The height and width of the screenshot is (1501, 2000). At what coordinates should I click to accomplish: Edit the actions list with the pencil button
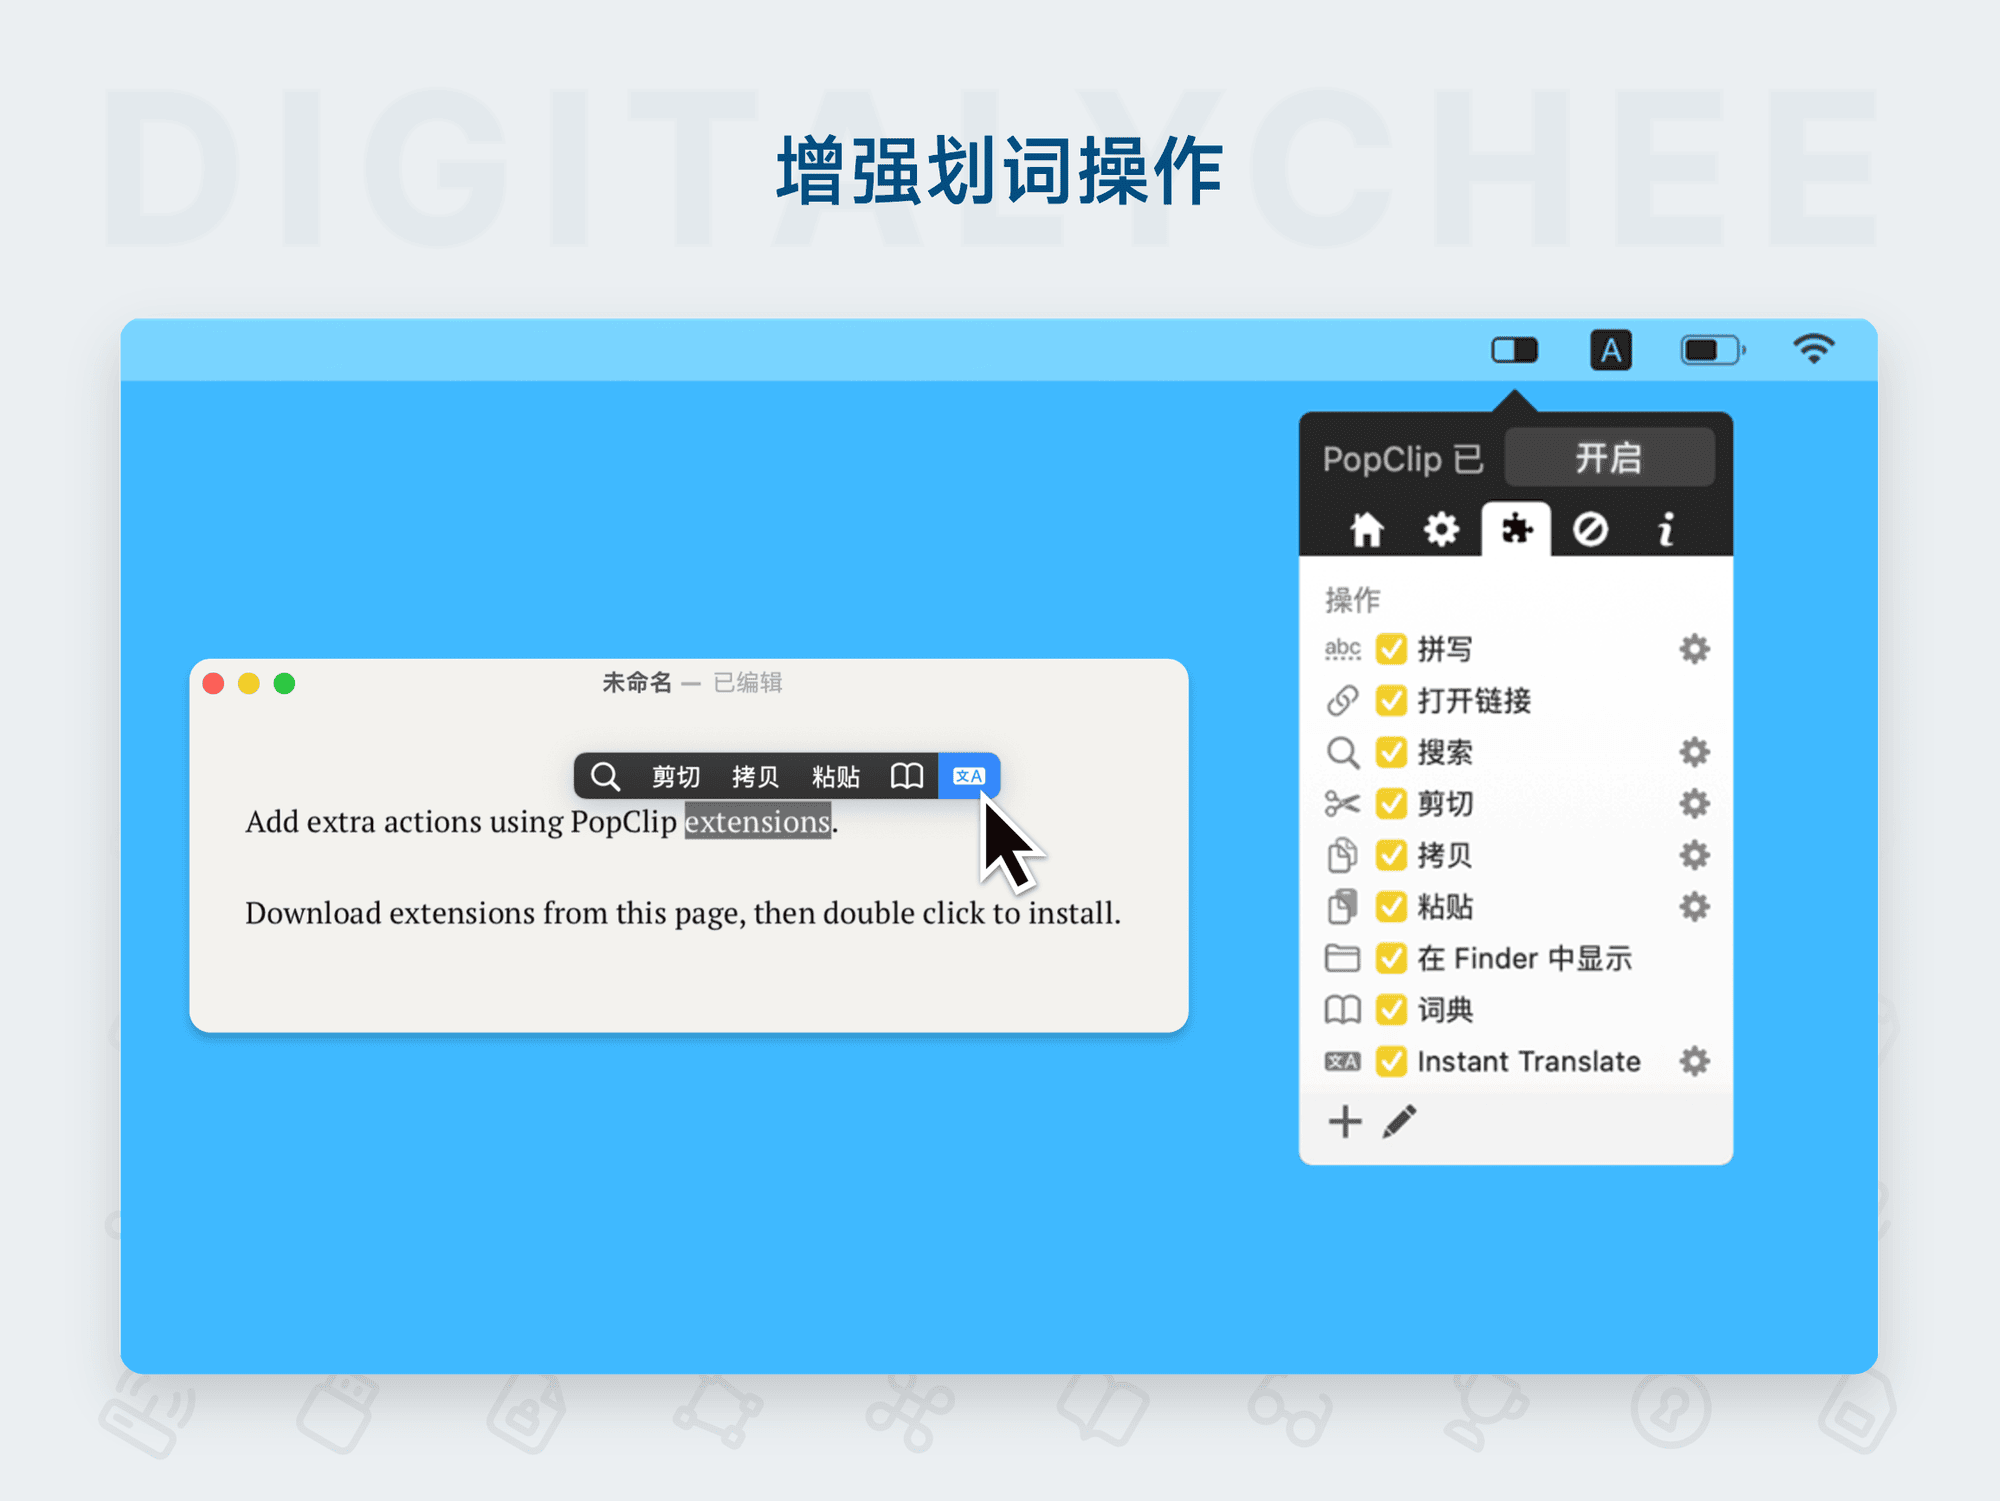pyautogui.click(x=1400, y=1122)
